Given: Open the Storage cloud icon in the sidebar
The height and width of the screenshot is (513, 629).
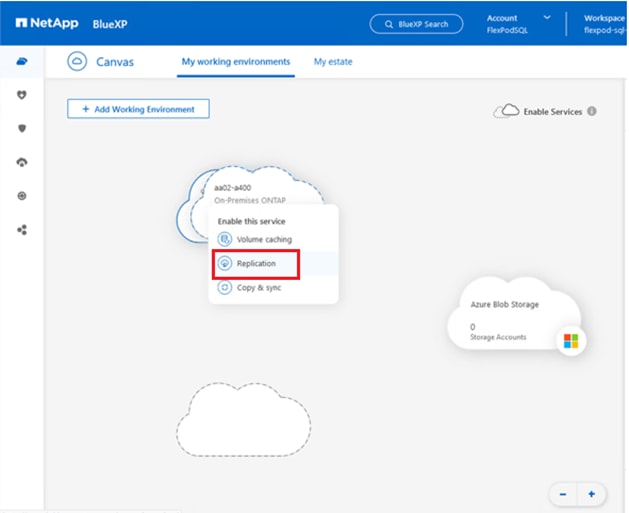Looking at the screenshot, I should coord(22,61).
